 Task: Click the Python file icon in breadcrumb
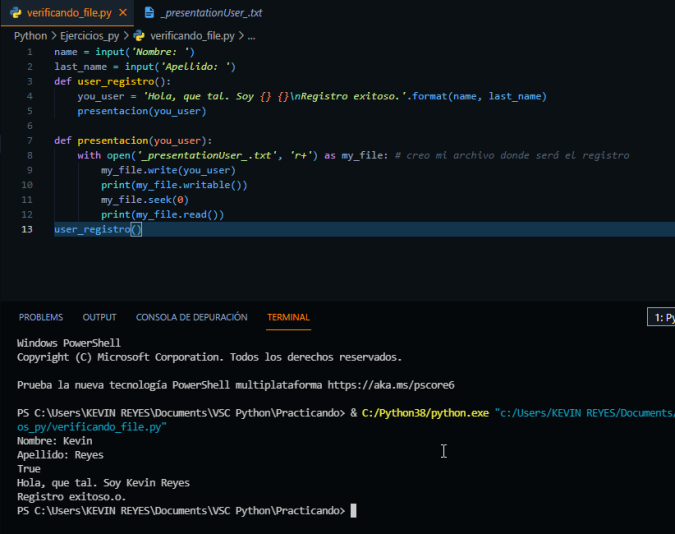click(x=139, y=35)
